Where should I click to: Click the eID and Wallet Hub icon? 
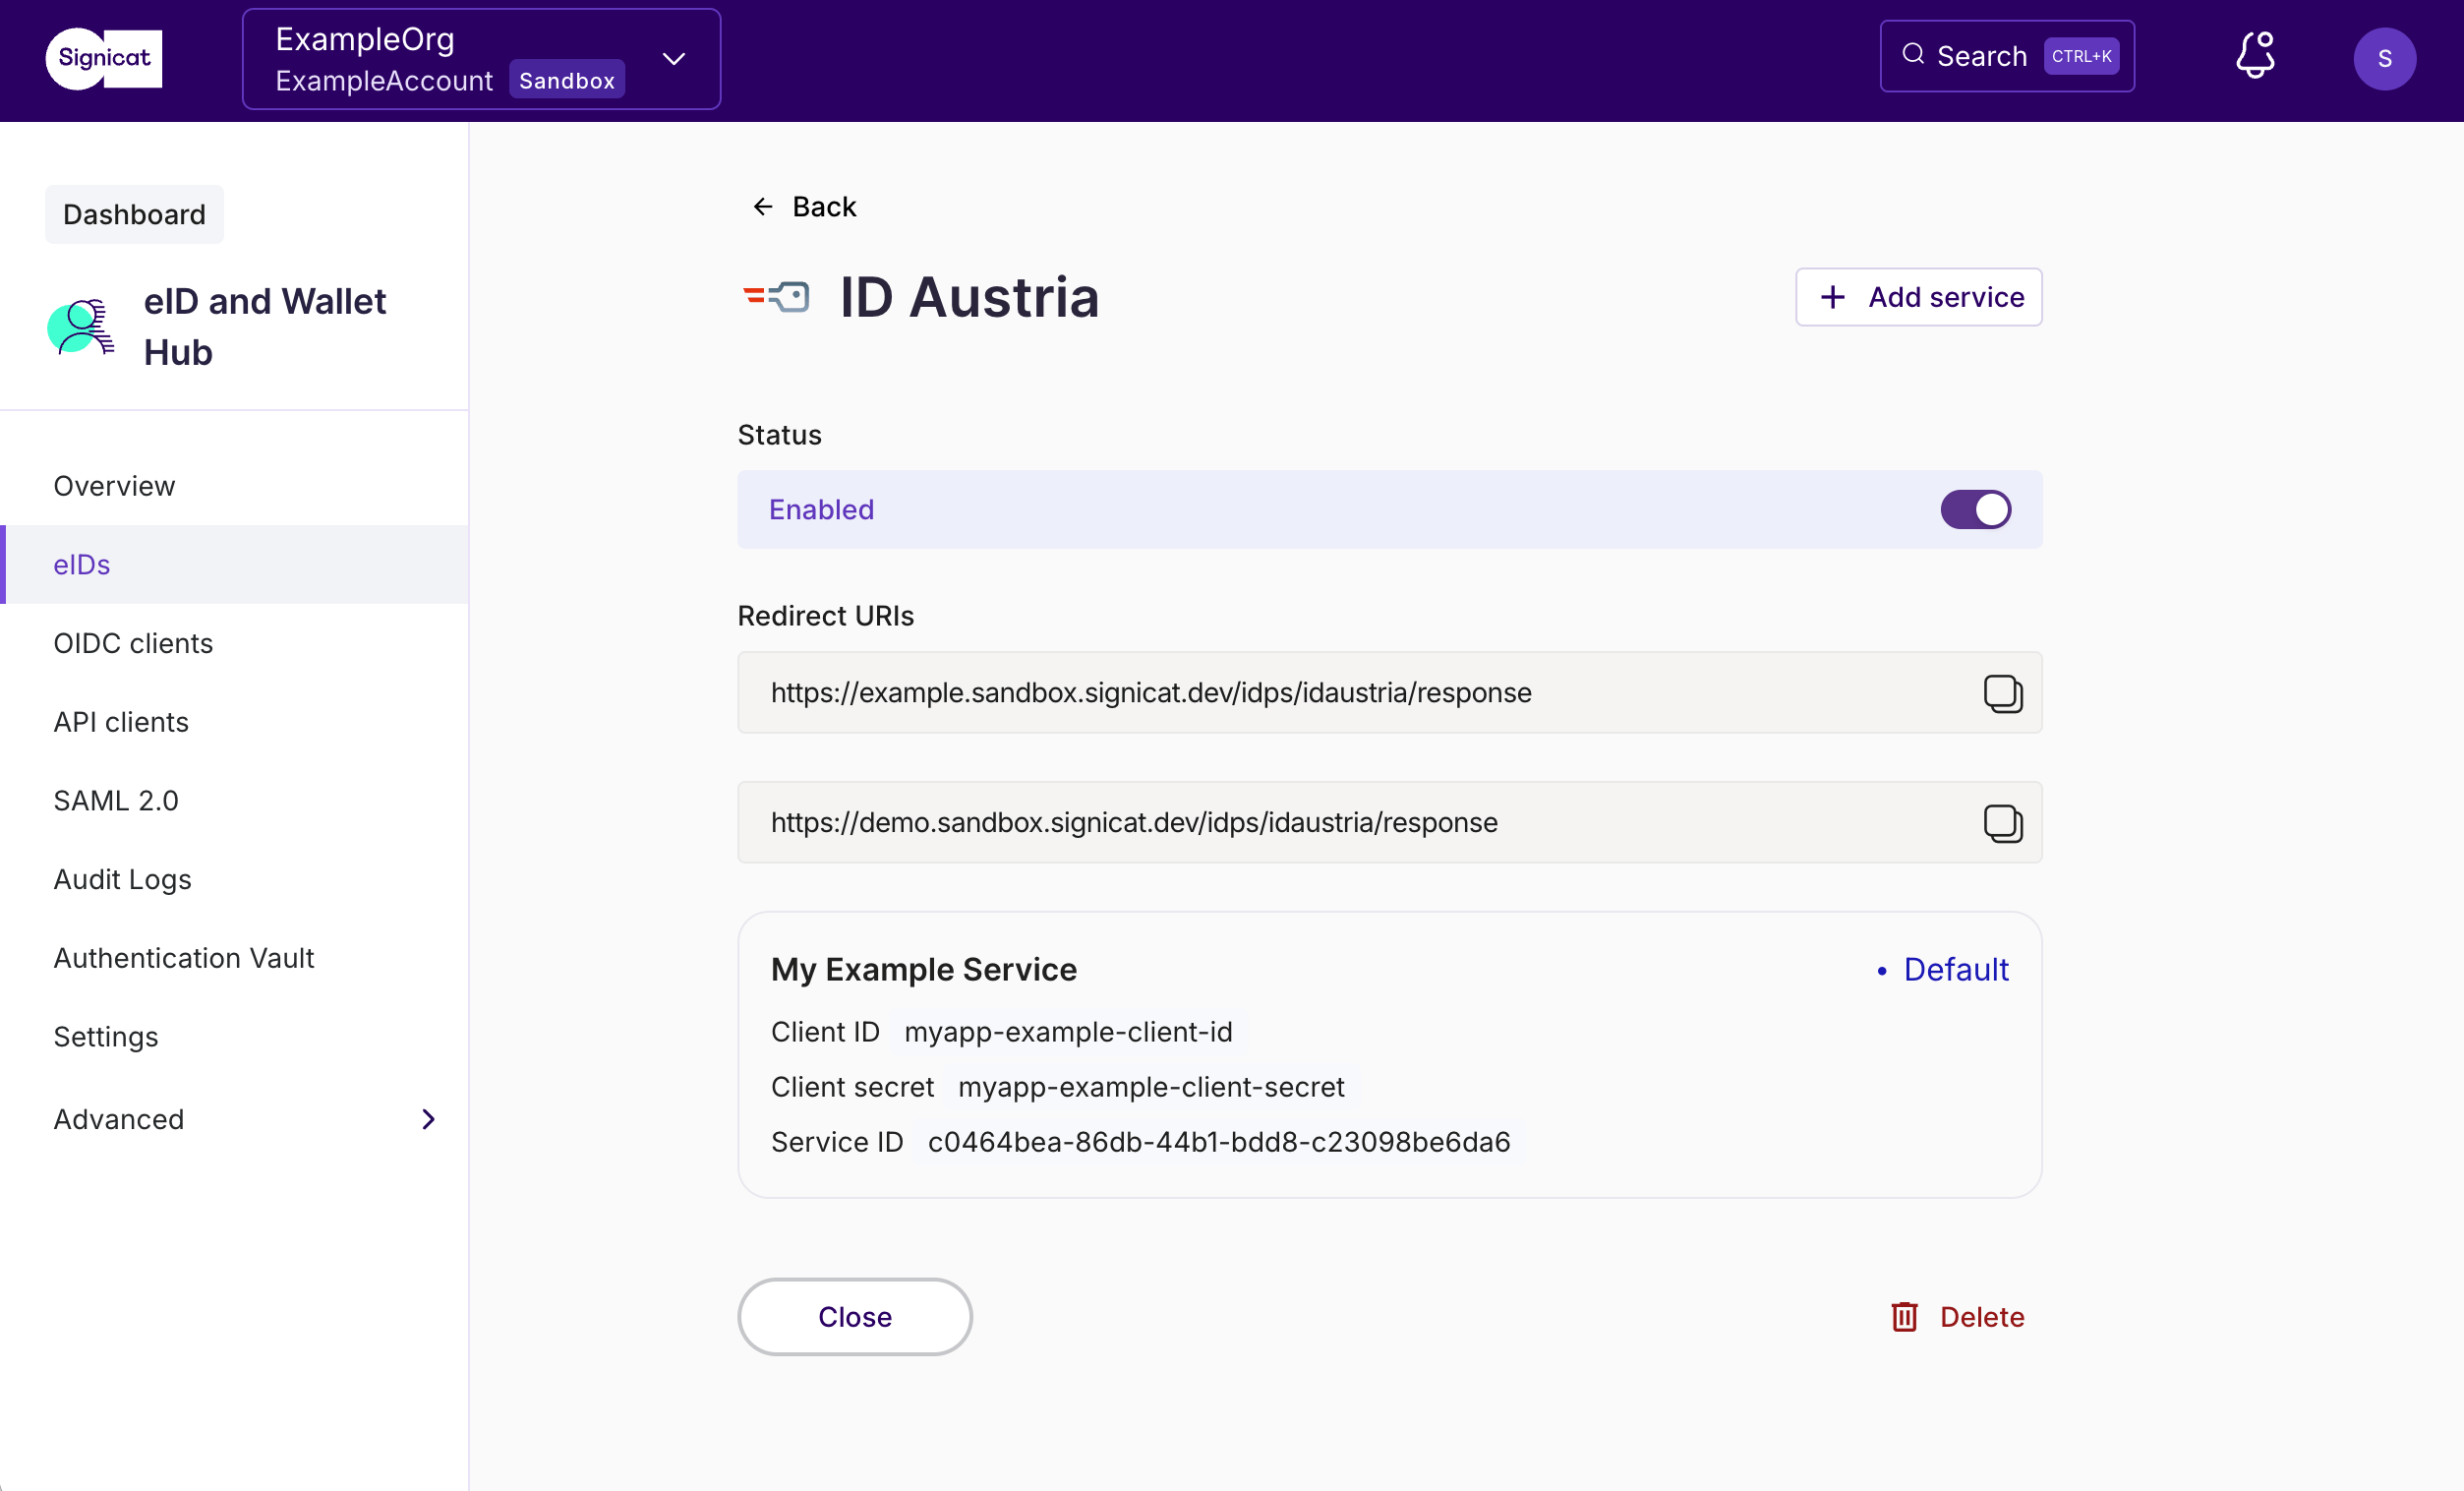click(x=80, y=327)
